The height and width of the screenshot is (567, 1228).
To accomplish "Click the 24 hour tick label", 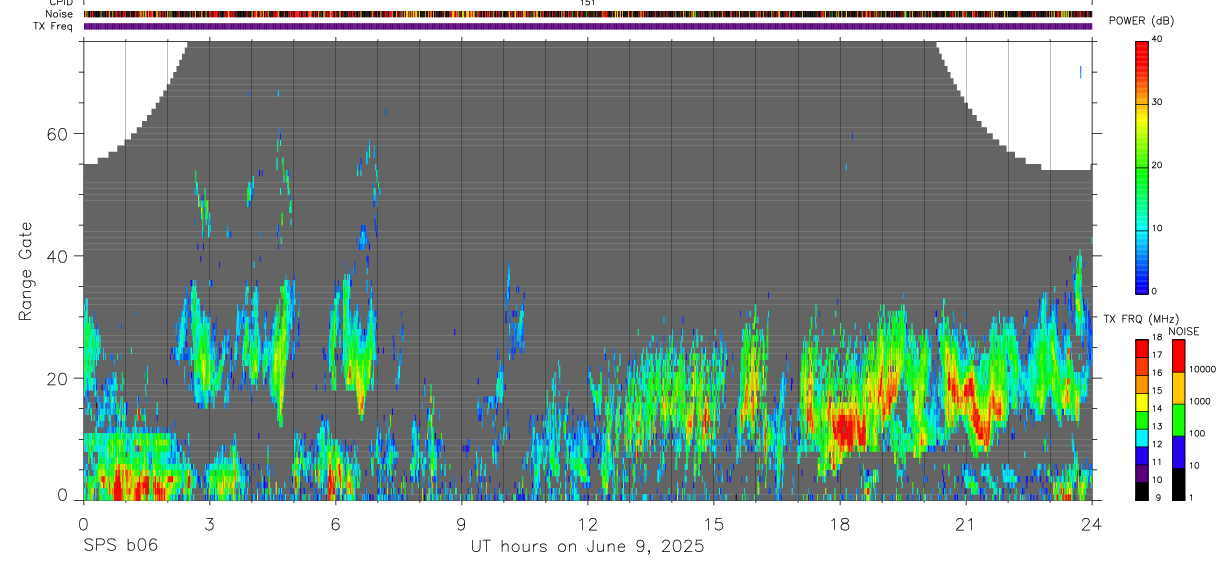I will 1091,523.
